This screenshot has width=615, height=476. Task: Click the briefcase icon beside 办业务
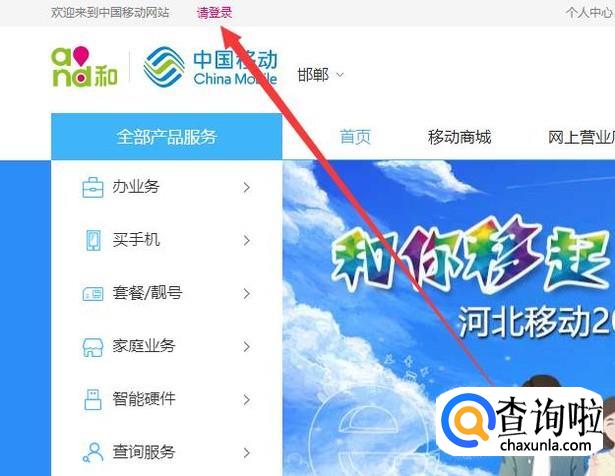(x=93, y=187)
